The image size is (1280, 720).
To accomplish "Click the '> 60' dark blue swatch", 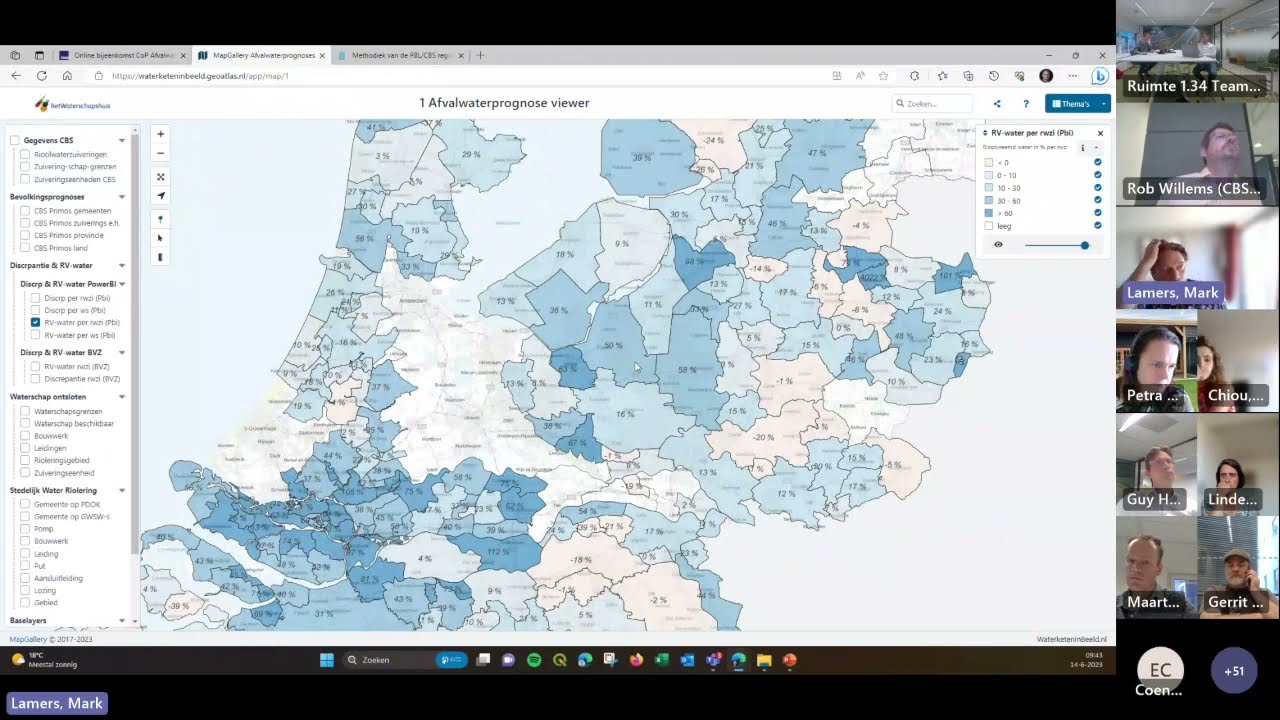I will [989, 213].
